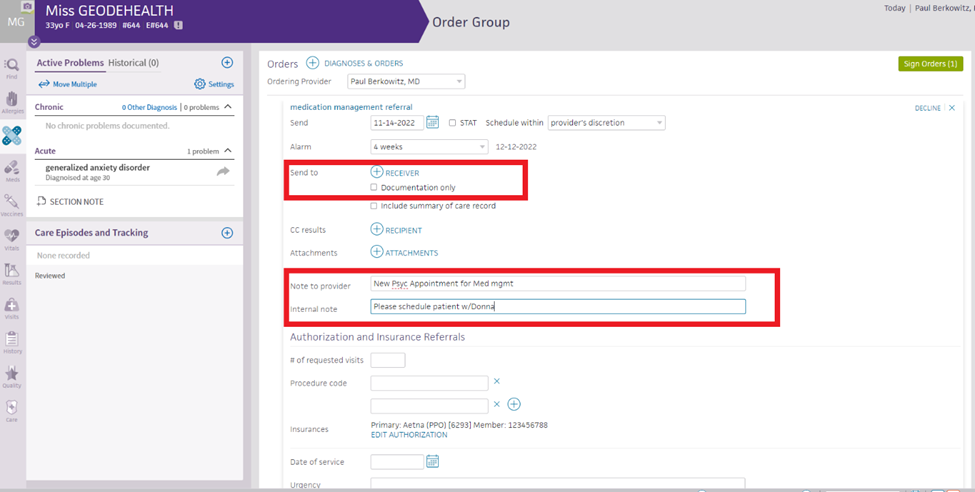The width and height of the screenshot is (975, 492).
Task: Open the Date of service calendar picker
Action: [433, 461]
